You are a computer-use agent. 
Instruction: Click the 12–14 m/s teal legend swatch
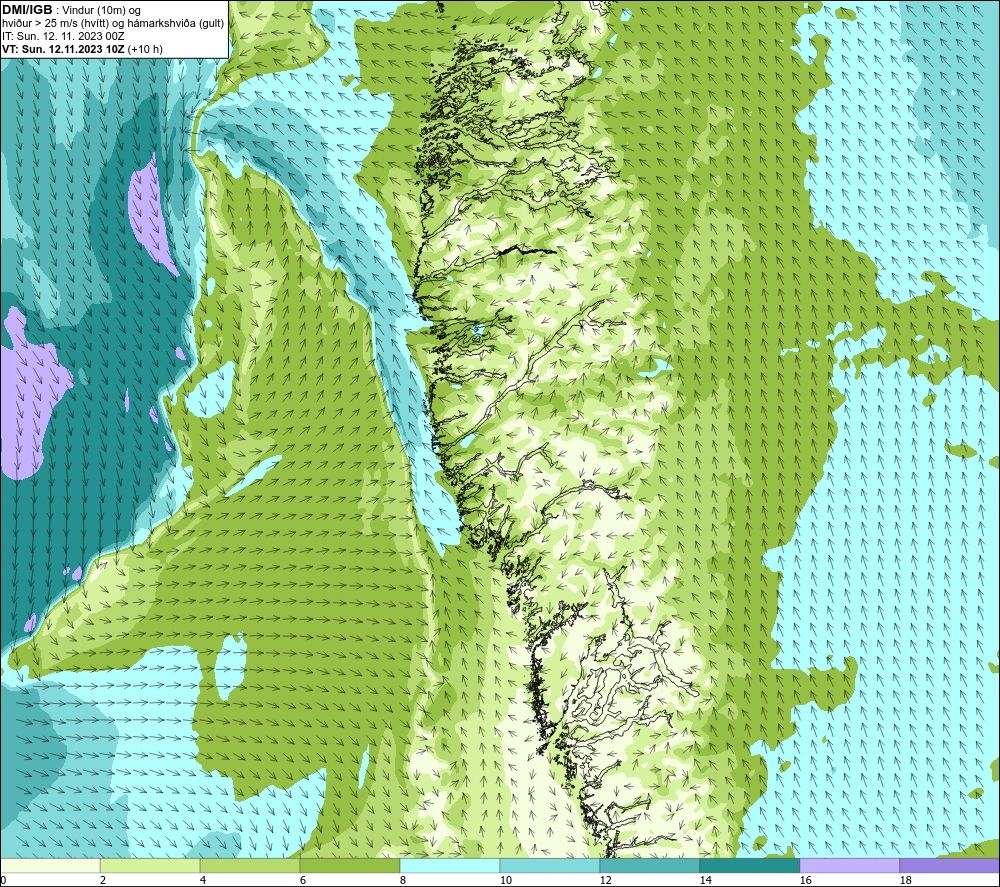[x=649, y=866]
